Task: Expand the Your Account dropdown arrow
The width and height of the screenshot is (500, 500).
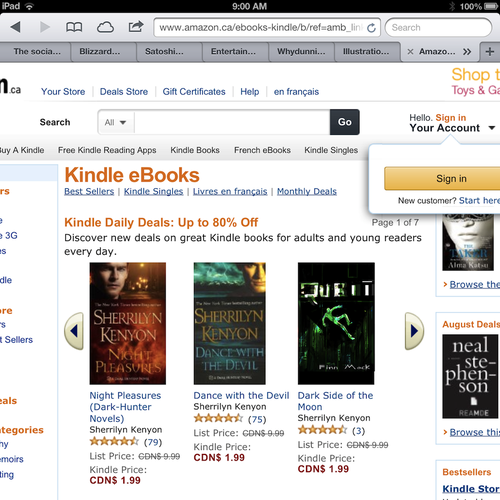Action: pos(491,128)
